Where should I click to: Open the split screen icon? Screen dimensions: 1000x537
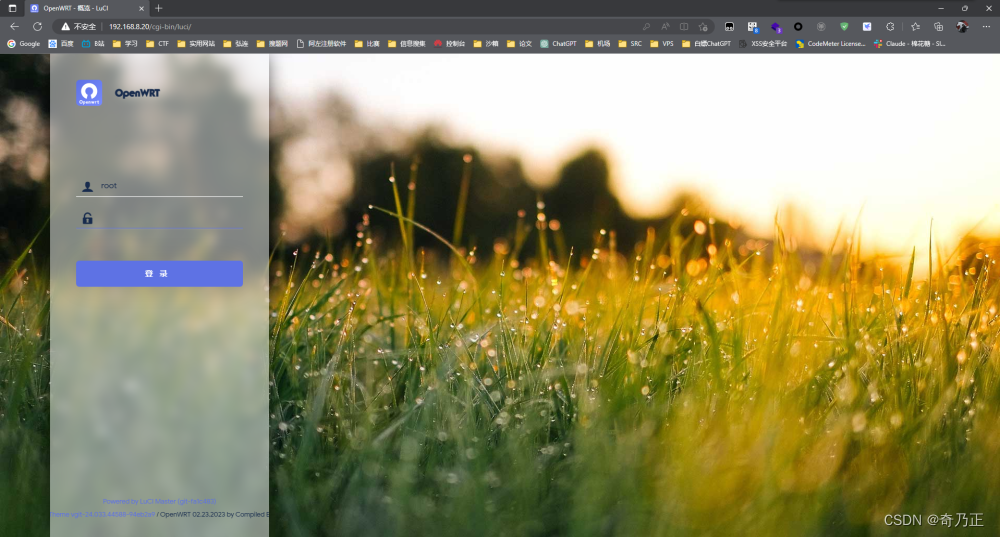point(684,27)
